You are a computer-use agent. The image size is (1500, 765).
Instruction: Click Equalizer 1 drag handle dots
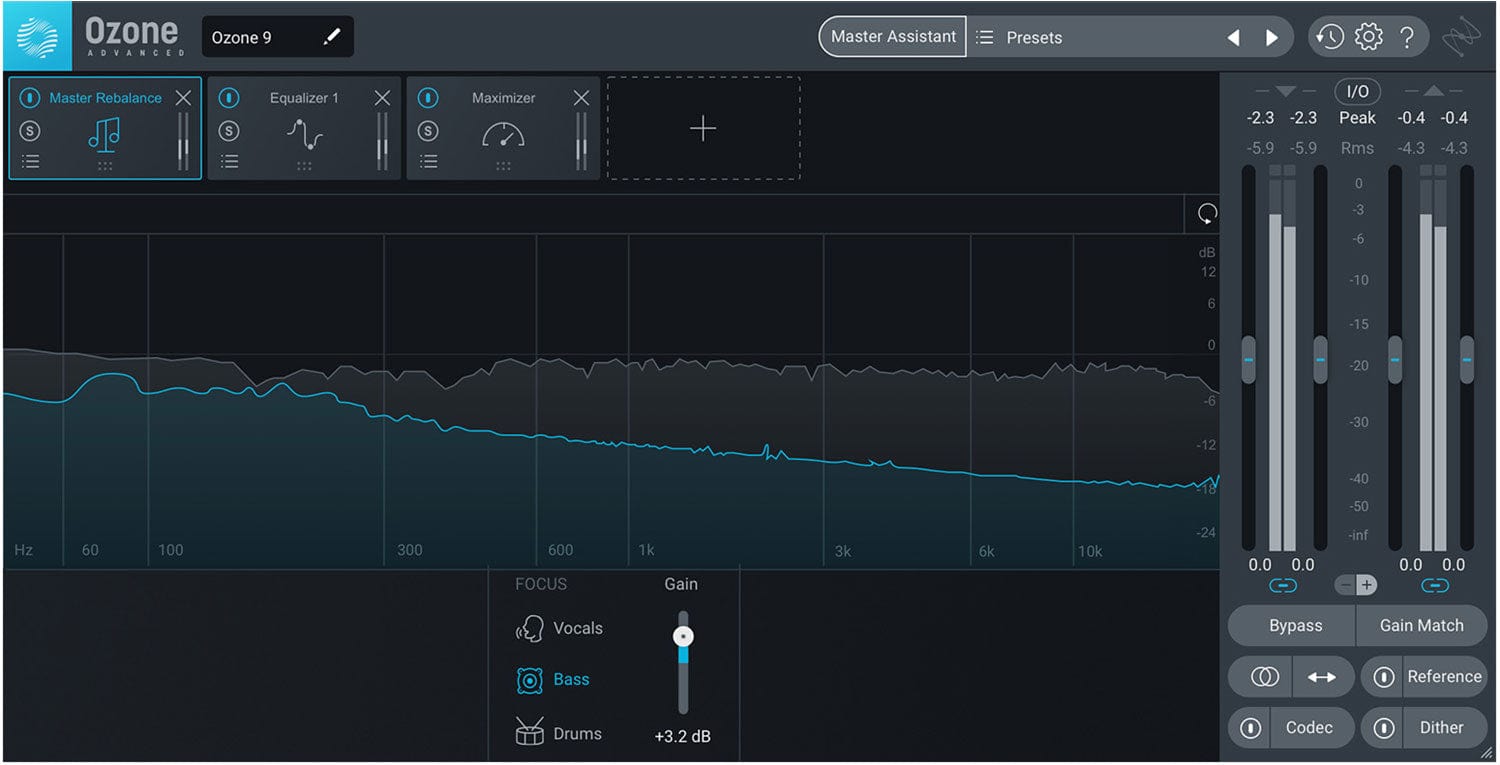pos(304,167)
